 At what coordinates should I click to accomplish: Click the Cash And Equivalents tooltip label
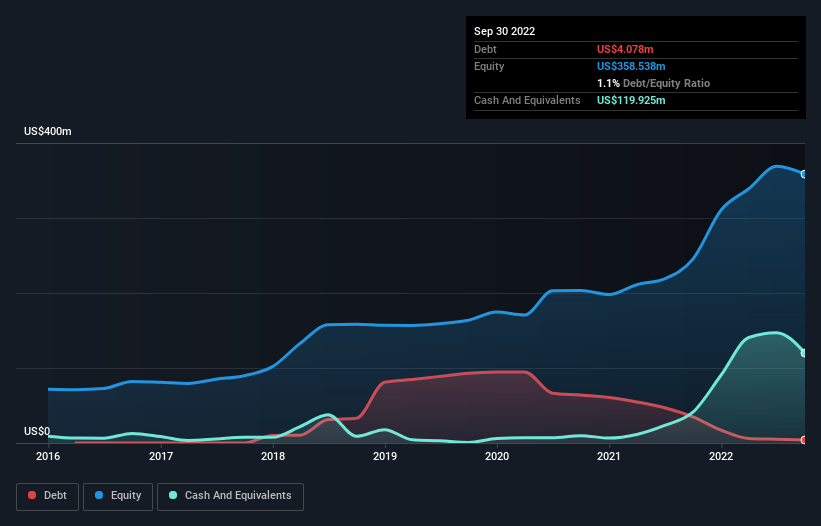(527, 100)
